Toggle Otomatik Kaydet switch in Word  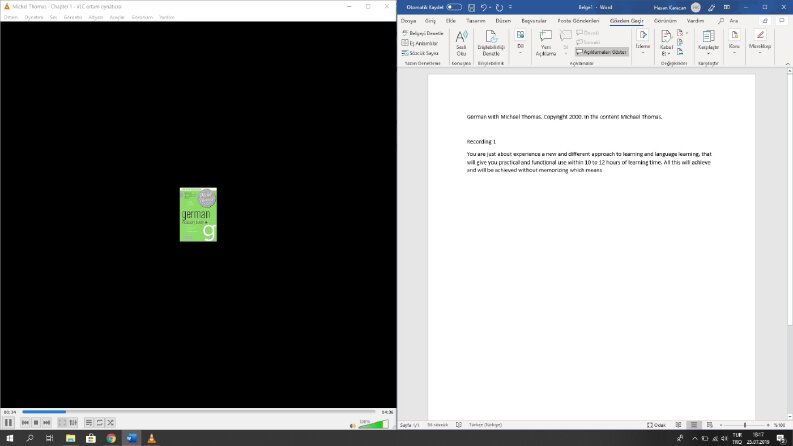[x=454, y=7]
